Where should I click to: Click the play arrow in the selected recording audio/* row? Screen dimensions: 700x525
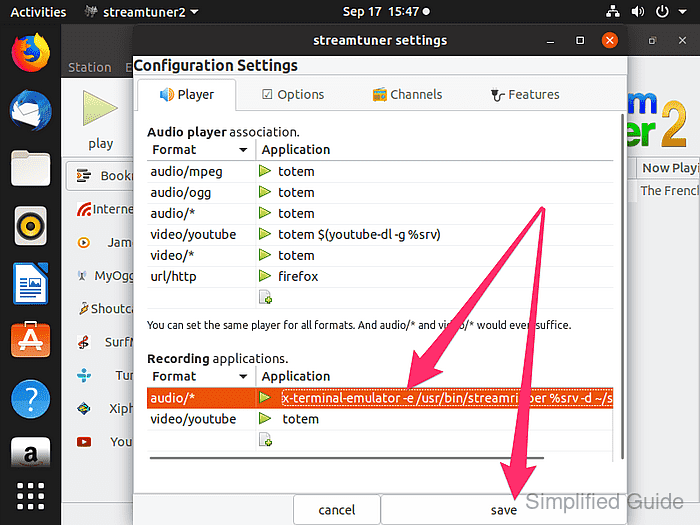pyautogui.click(x=265, y=397)
